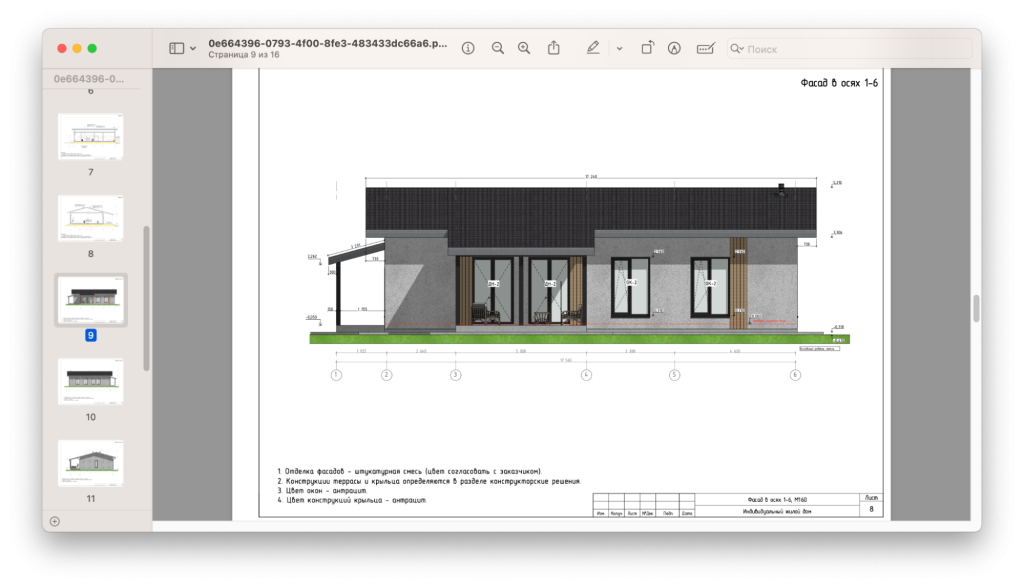Zoom out of the PDF page
The width and height of the screenshot is (1024, 588).
[x=497, y=48]
